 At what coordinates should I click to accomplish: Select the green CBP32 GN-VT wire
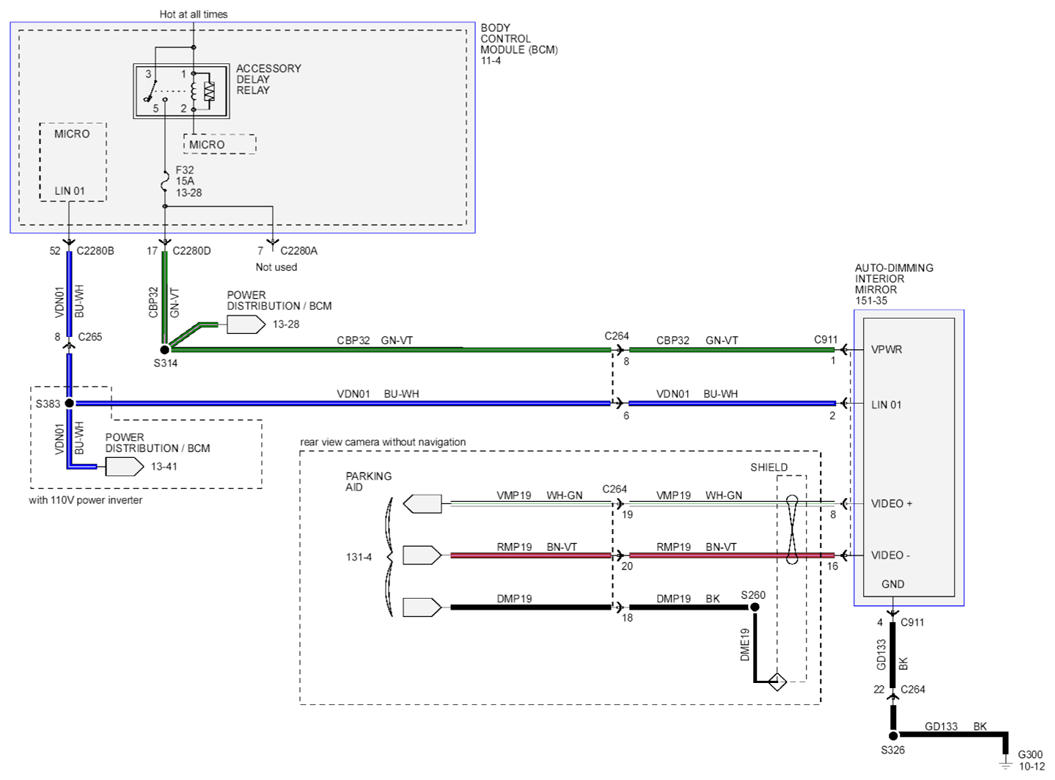(x=390, y=350)
